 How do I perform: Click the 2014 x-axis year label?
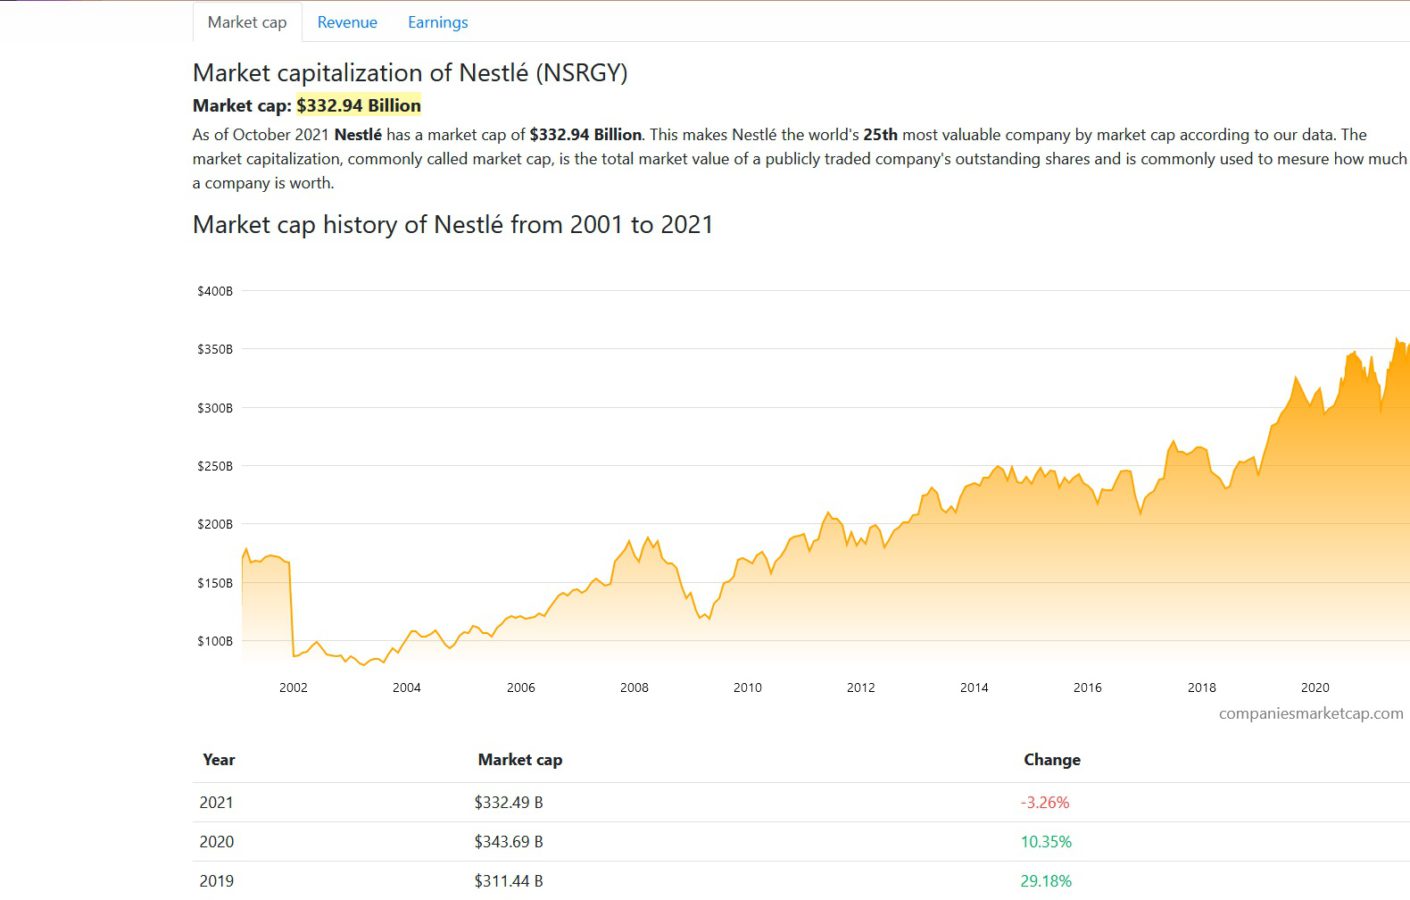[974, 687]
